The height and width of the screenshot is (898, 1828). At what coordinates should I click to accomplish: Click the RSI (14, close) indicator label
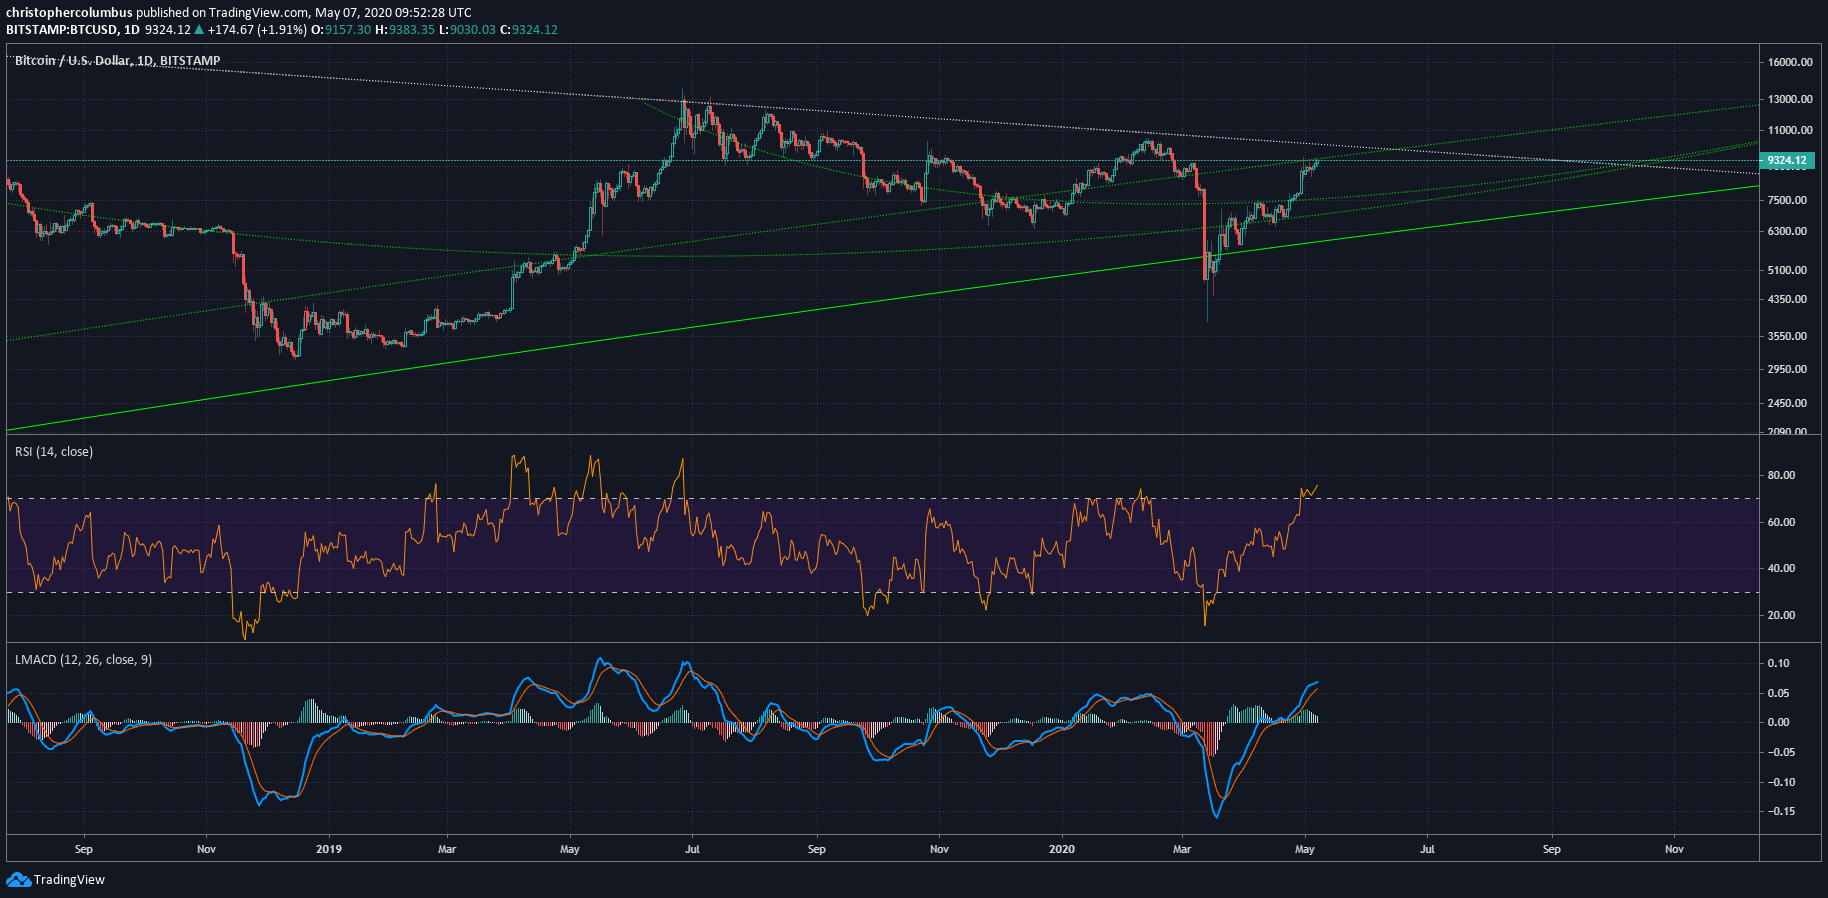point(54,452)
